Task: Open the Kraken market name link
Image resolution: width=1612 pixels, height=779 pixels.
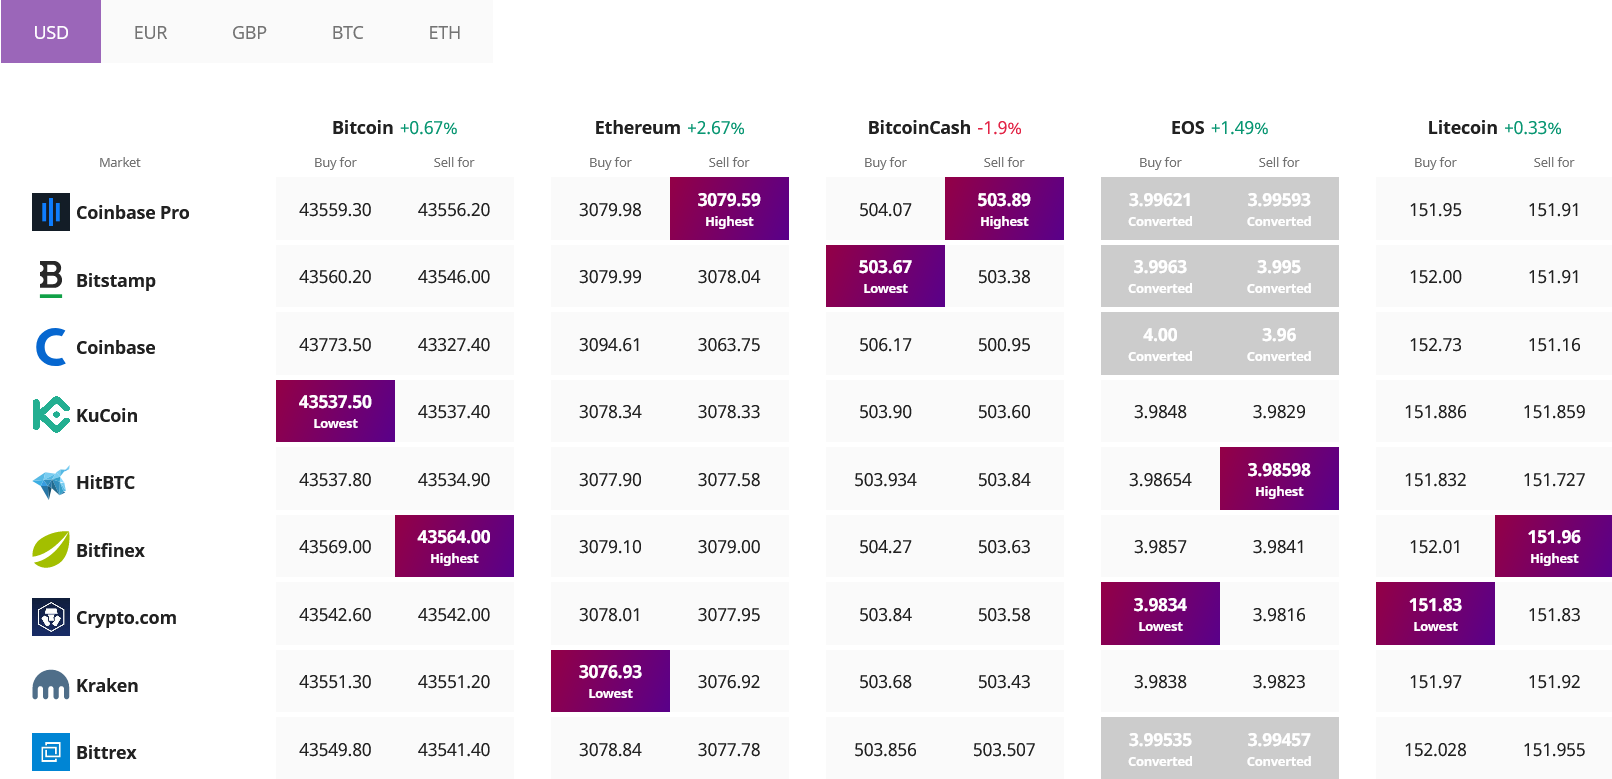Action: pyautogui.click(x=107, y=685)
